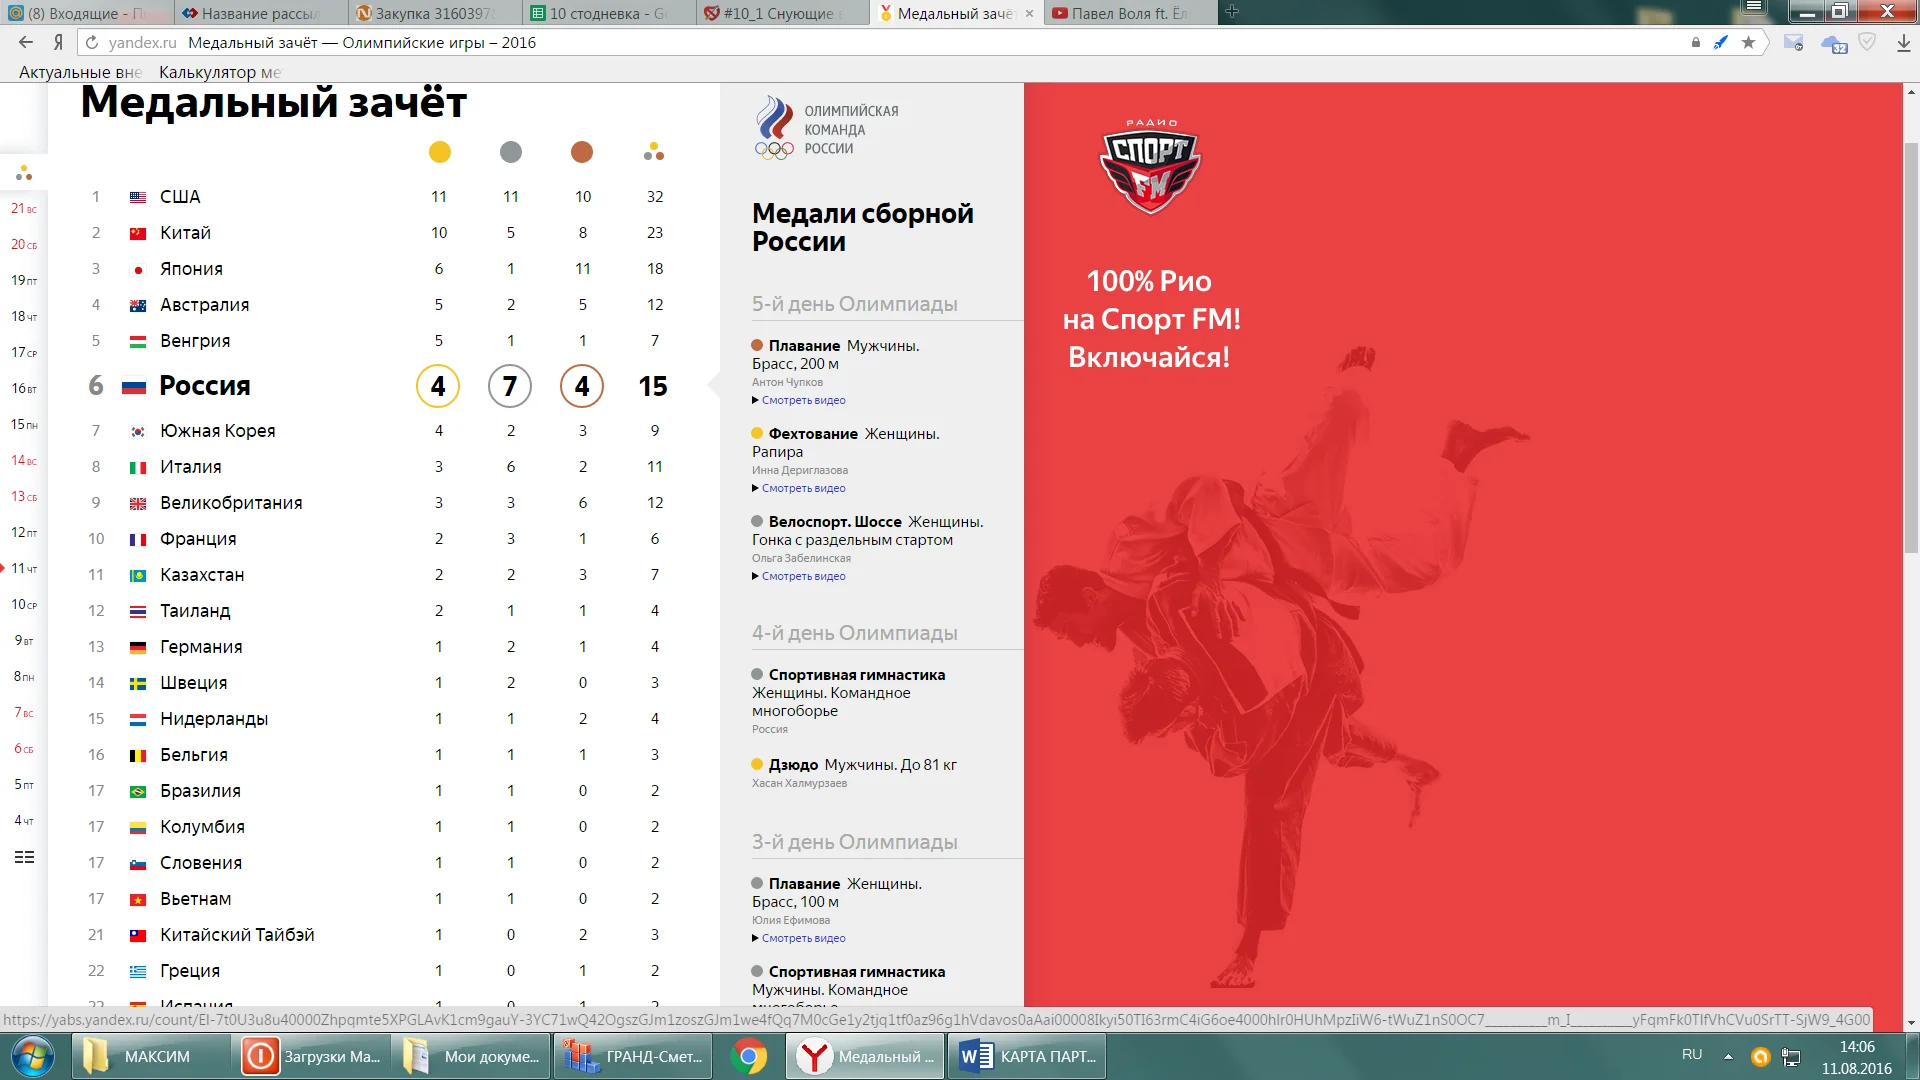
Task: Go back with the left arrow
Action: (x=26, y=42)
